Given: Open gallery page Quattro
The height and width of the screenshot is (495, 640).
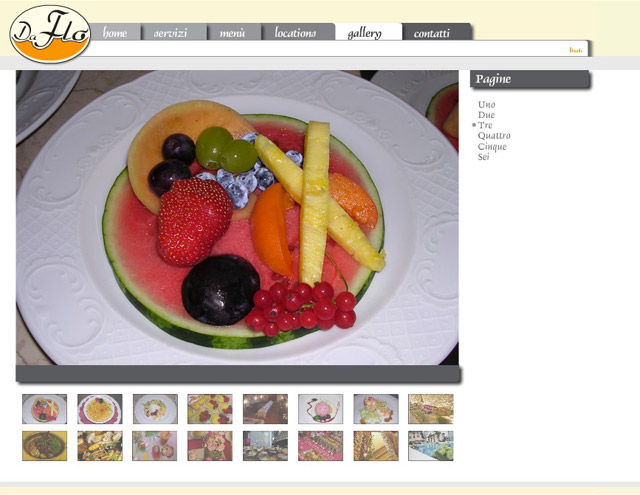Looking at the screenshot, I should pyautogui.click(x=494, y=136).
